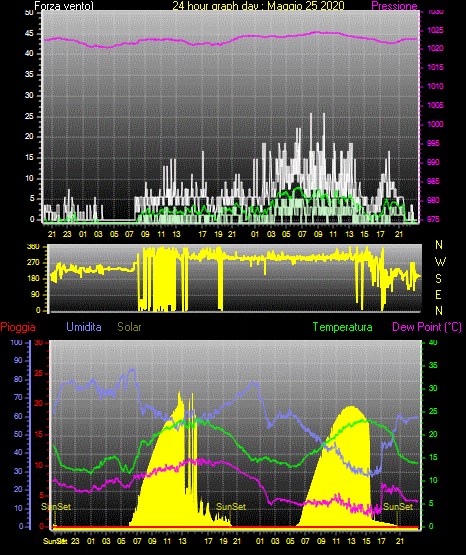The image size is (466, 555).
Task: Click the 360 value on the wind direction axis
Action: pyautogui.click(x=33, y=247)
